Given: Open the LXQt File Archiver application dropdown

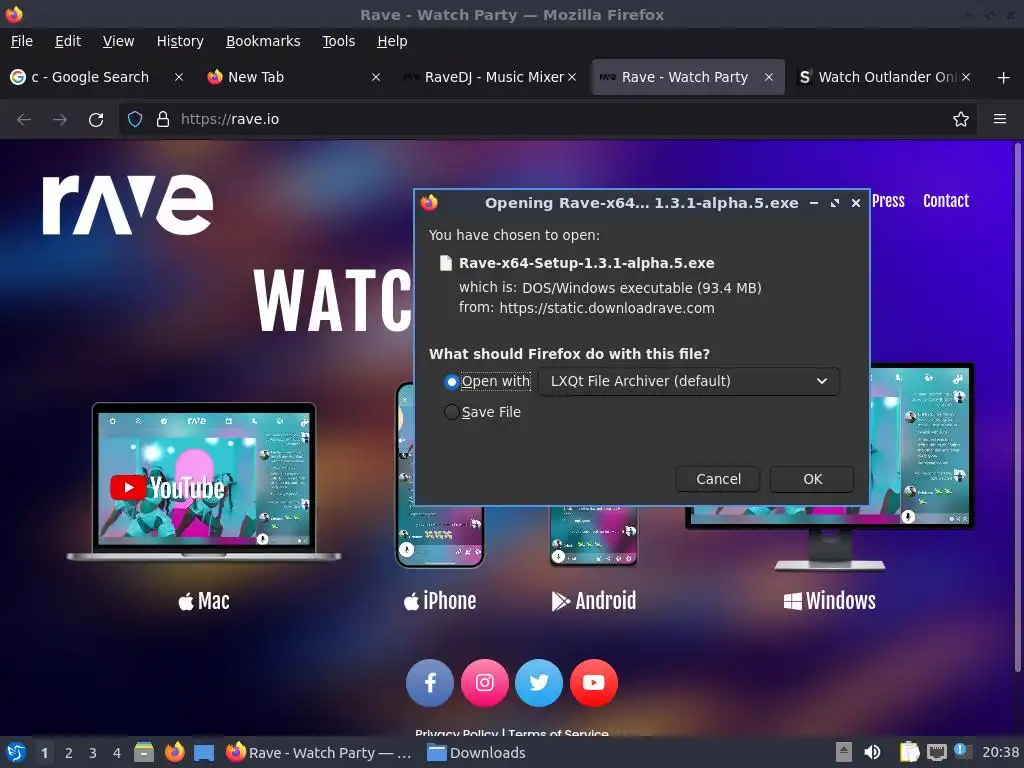Looking at the screenshot, I should coord(689,381).
